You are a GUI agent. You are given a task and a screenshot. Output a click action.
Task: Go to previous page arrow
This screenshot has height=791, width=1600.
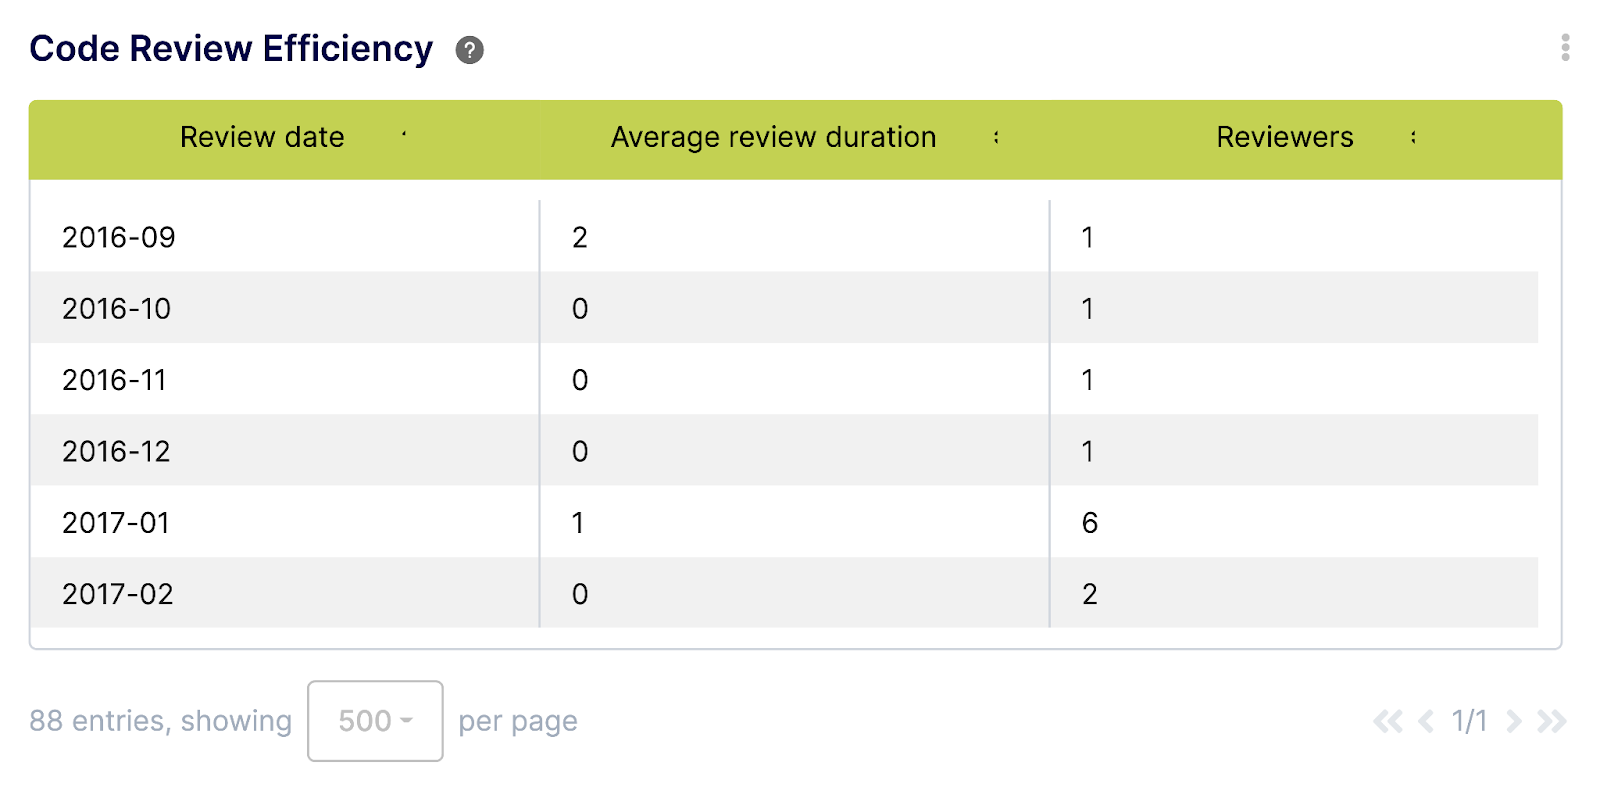click(x=1426, y=721)
